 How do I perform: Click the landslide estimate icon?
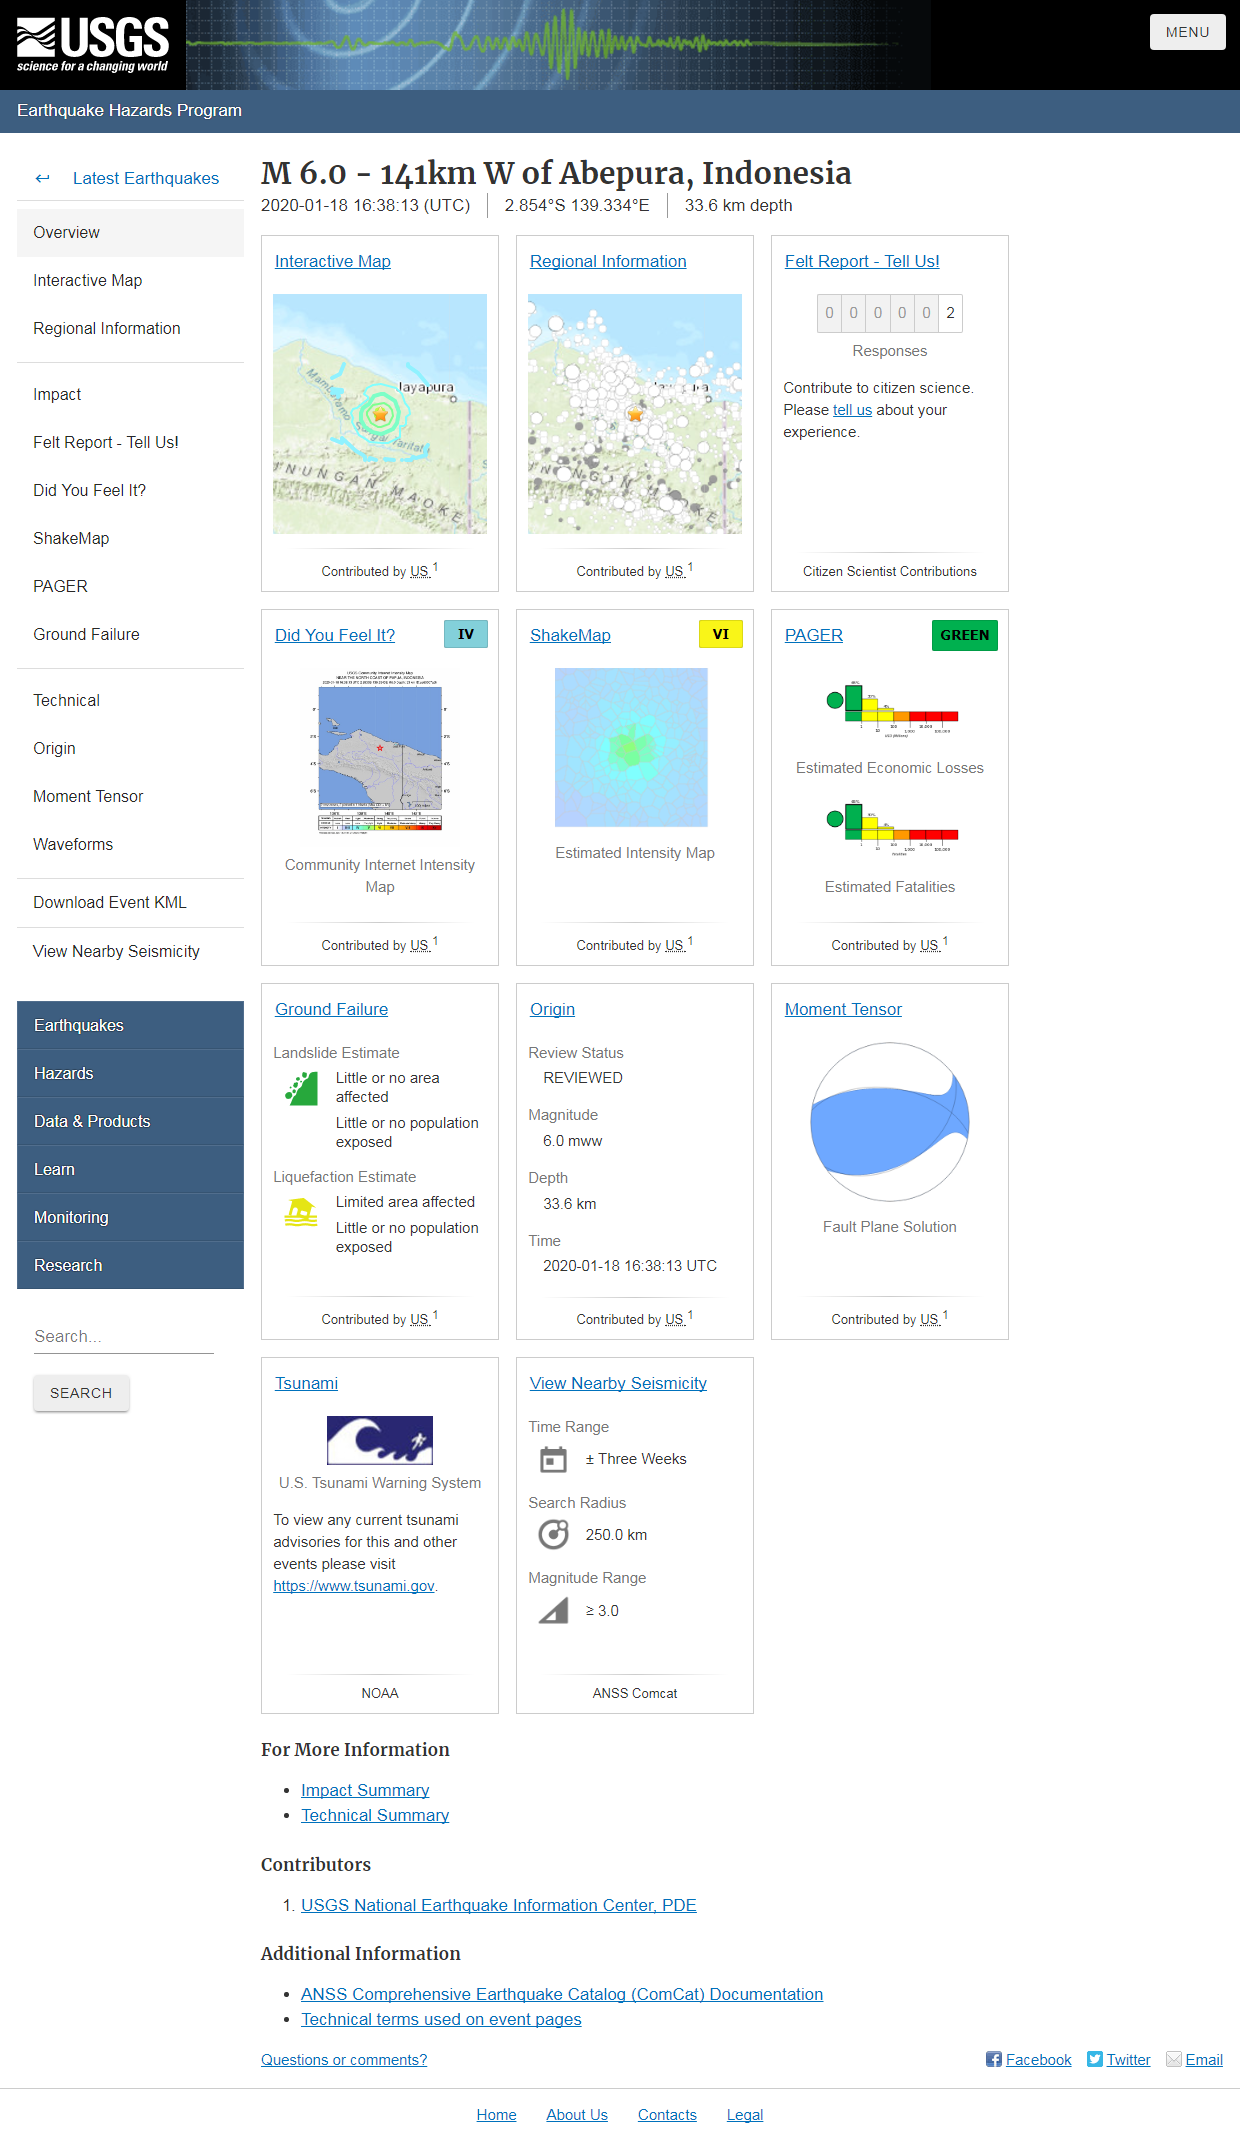click(x=301, y=1088)
